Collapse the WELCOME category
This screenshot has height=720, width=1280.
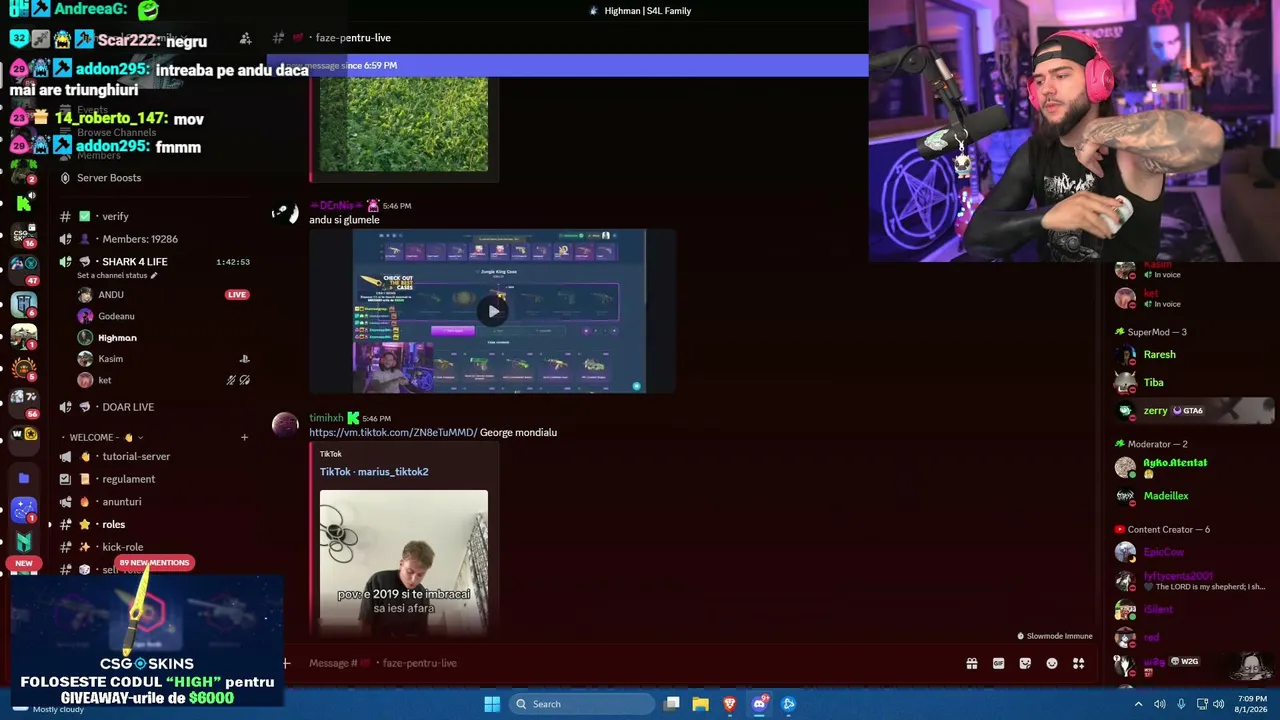[105, 437]
